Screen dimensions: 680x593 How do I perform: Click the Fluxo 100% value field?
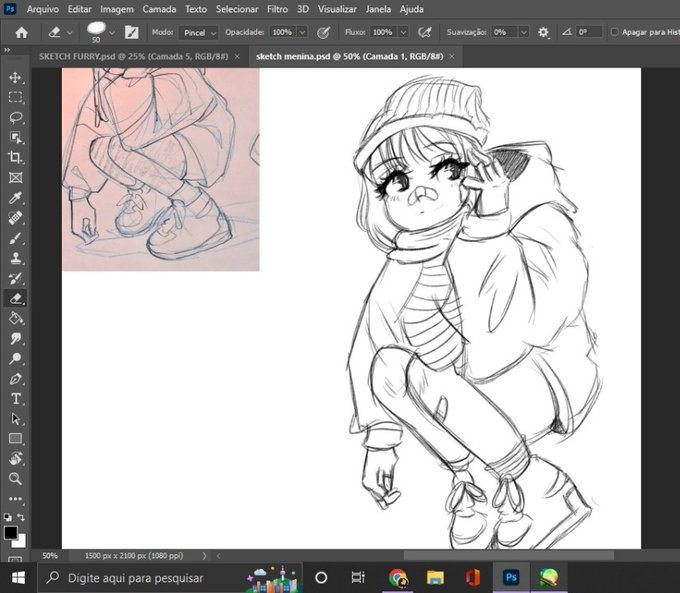coord(384,32)
